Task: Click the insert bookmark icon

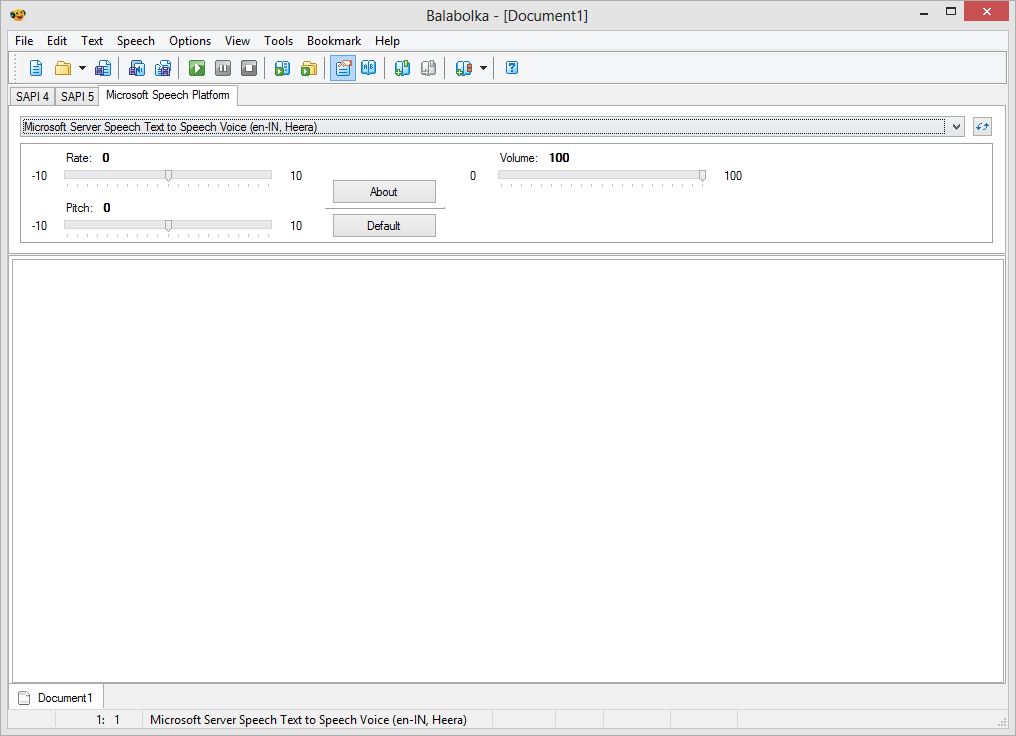Action: [402, 68]
